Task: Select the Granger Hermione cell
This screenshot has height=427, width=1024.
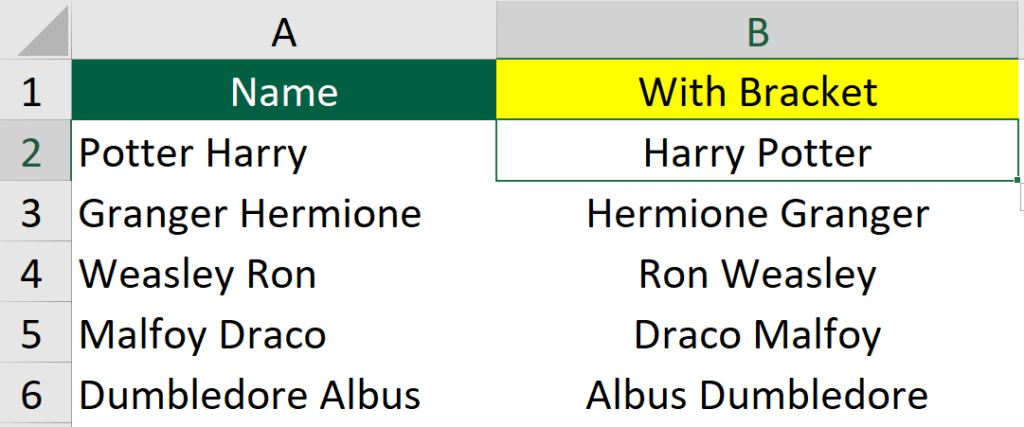Action: pyautogui.click(x=283, y=211)
